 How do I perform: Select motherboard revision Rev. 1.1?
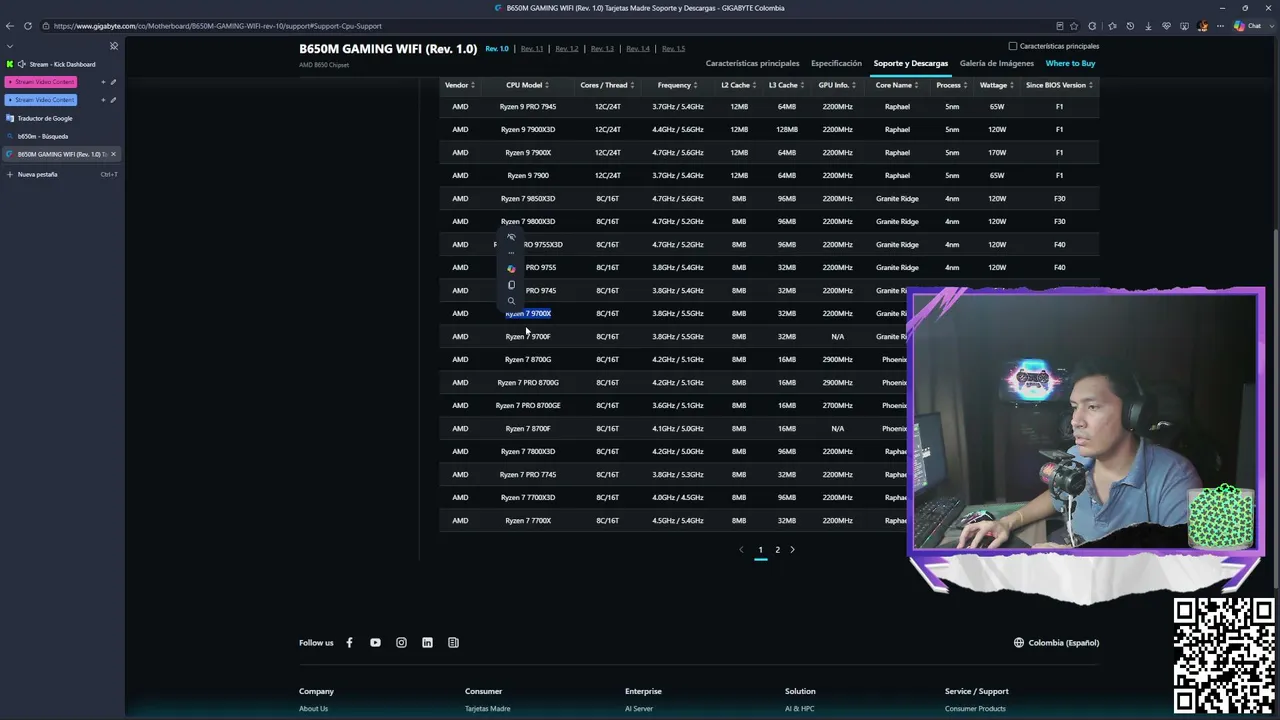532,49
